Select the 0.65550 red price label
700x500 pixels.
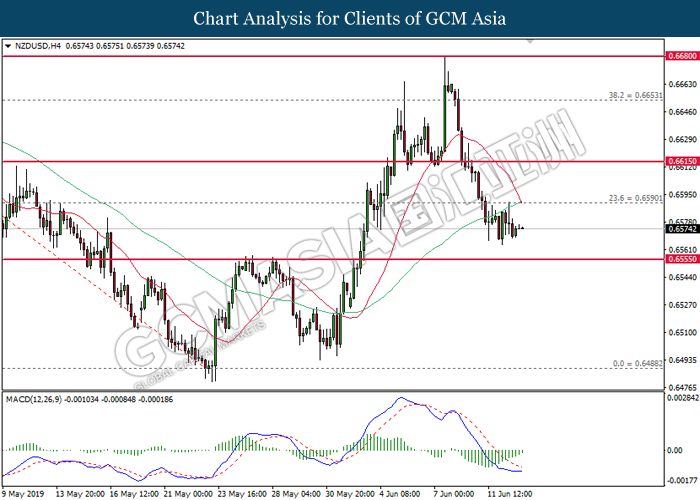[682, 259]
